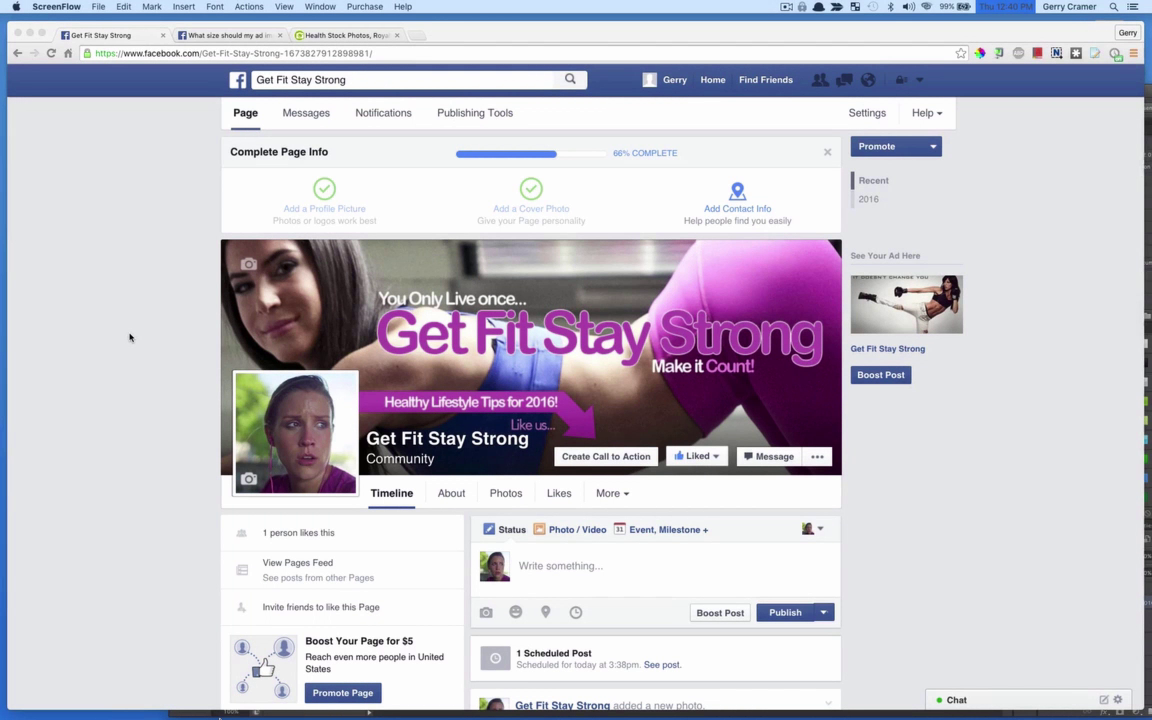
Task: Click the more options ellipsis button
Action: (817, 456)
